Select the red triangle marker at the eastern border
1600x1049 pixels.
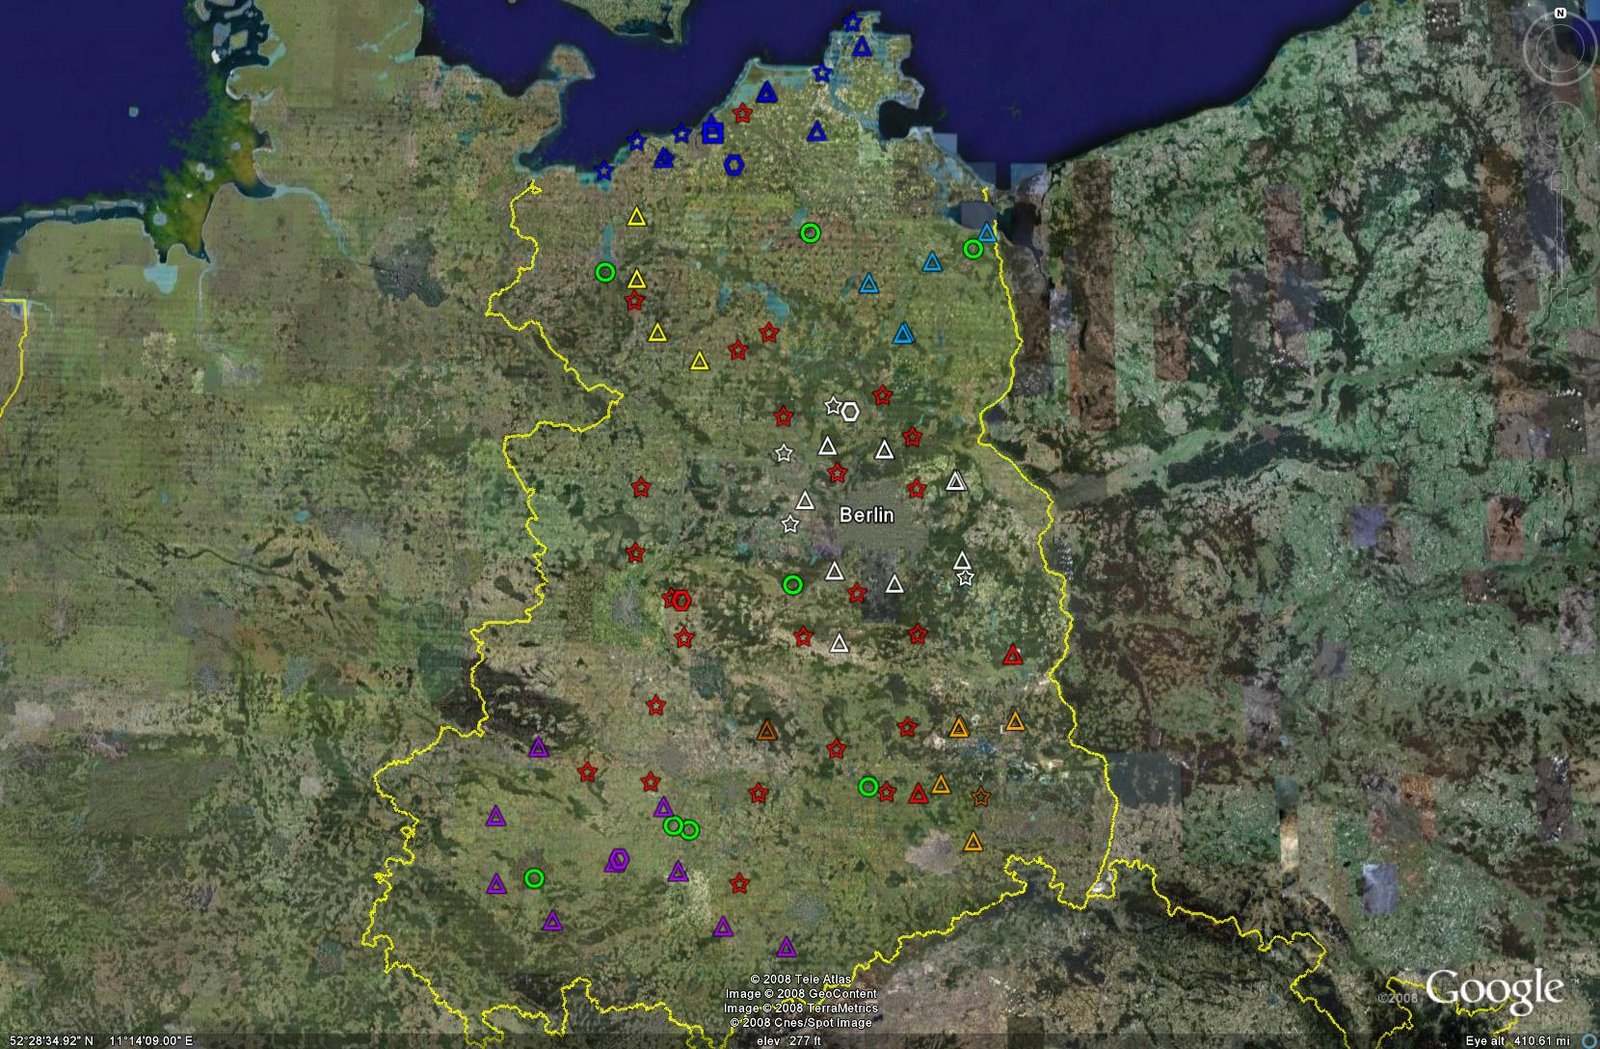click(1013, 655)
